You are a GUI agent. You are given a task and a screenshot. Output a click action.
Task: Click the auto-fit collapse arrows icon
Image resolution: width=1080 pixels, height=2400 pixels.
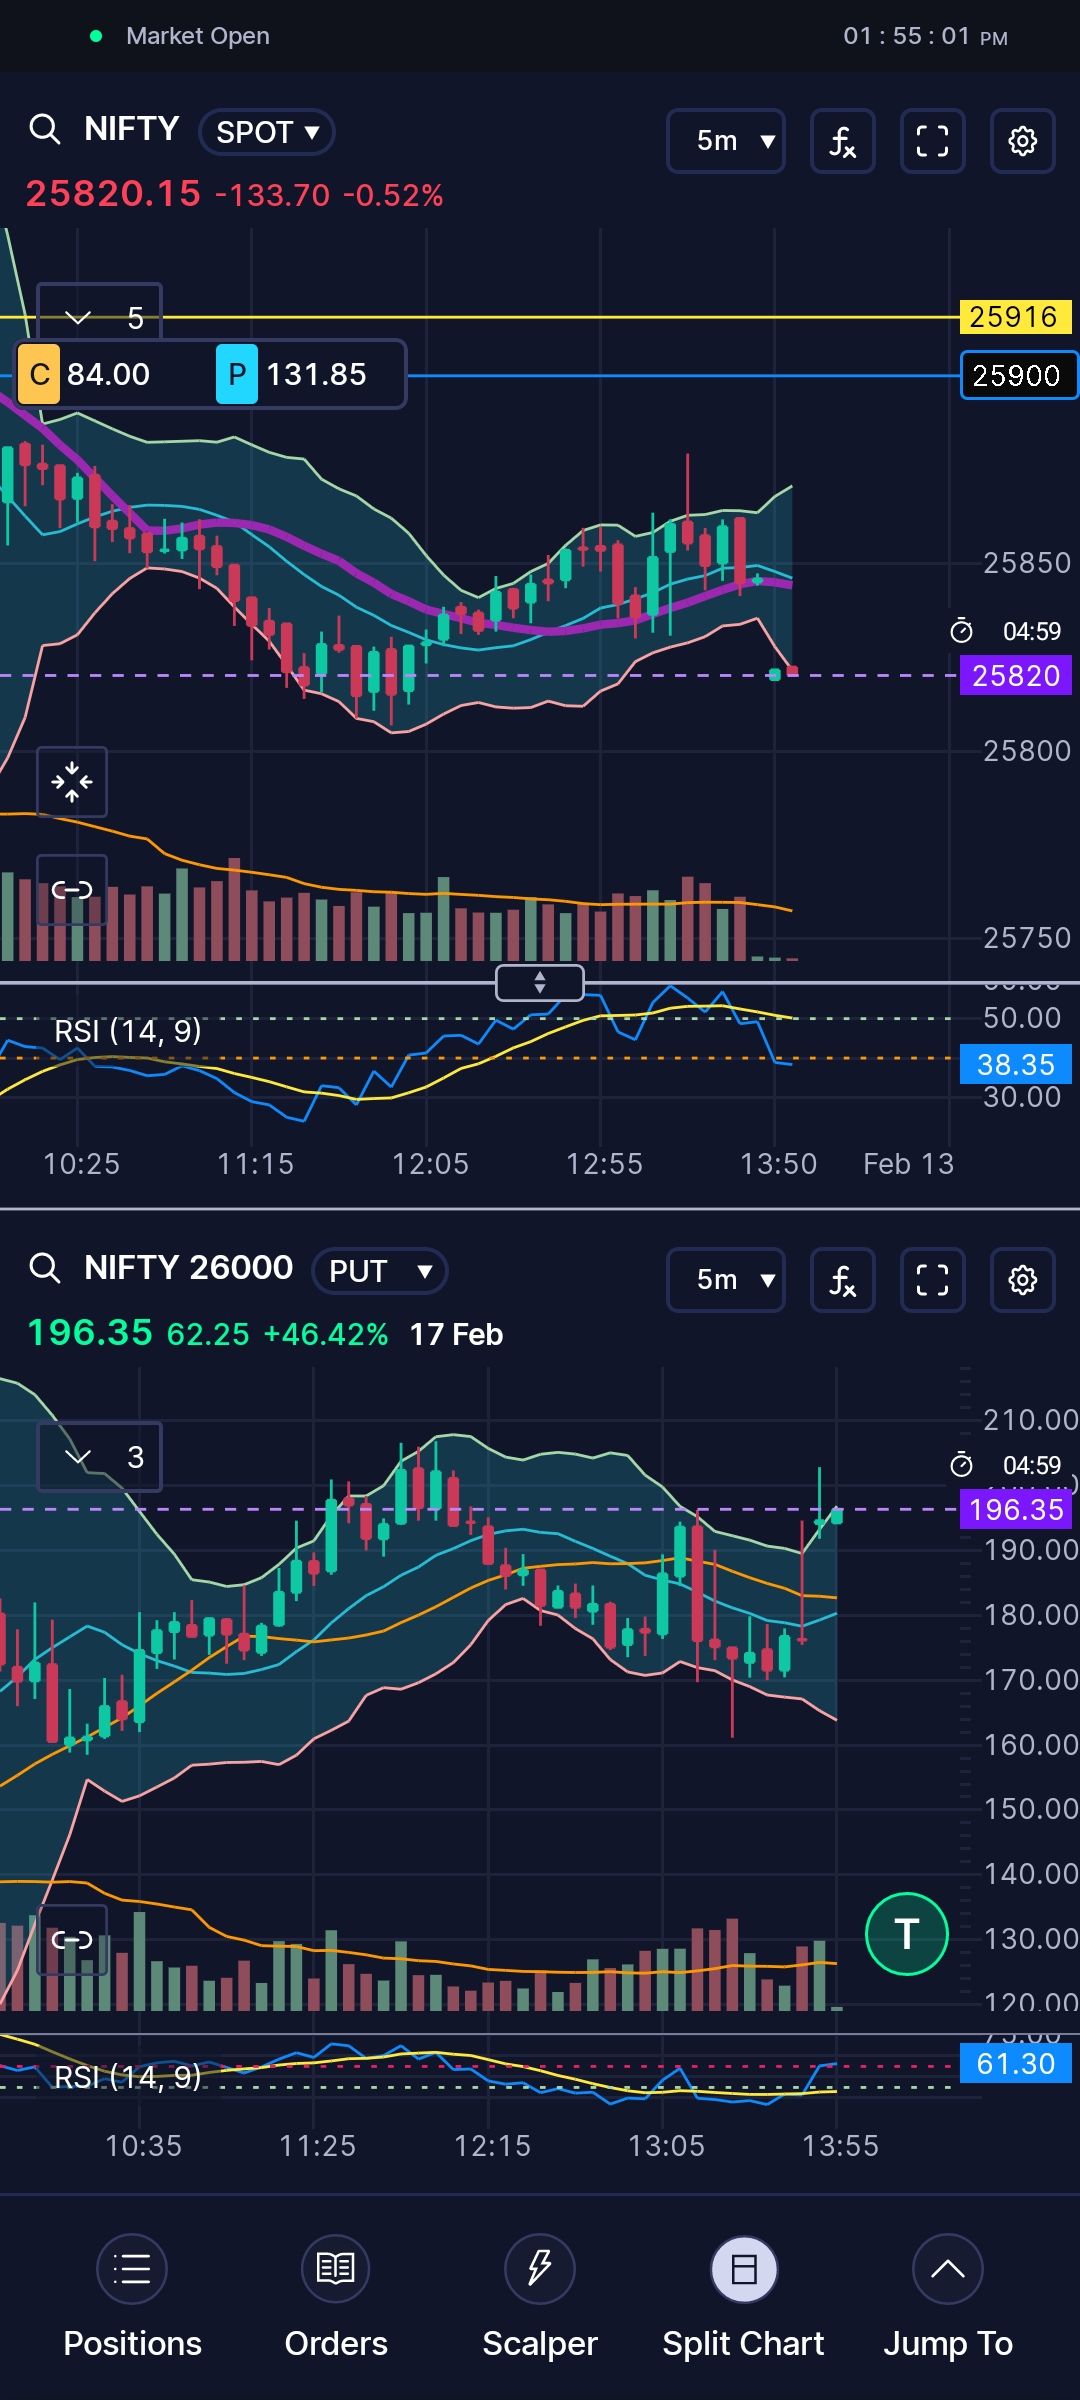click(x=72, y=782)
